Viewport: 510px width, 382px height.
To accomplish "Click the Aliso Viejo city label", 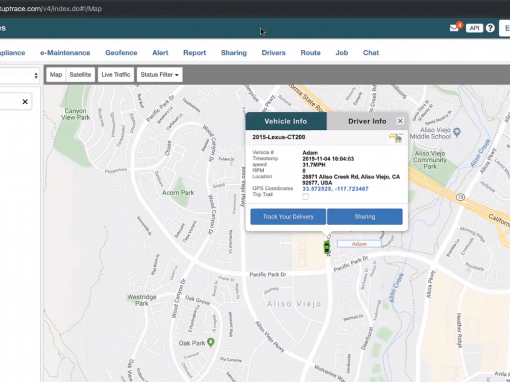I will [x=294, y=304].
